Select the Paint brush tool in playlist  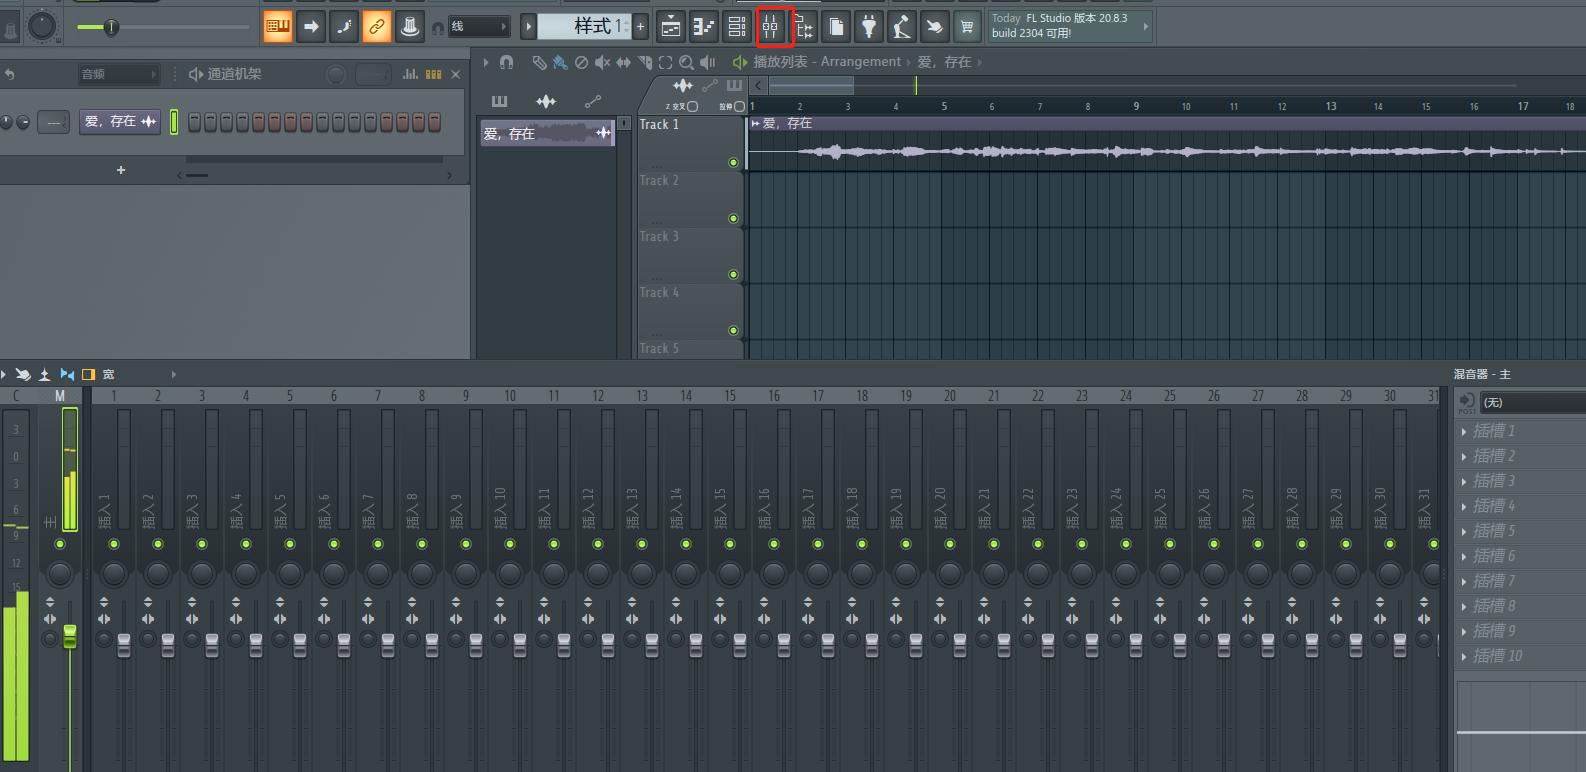tap(560, 62)
